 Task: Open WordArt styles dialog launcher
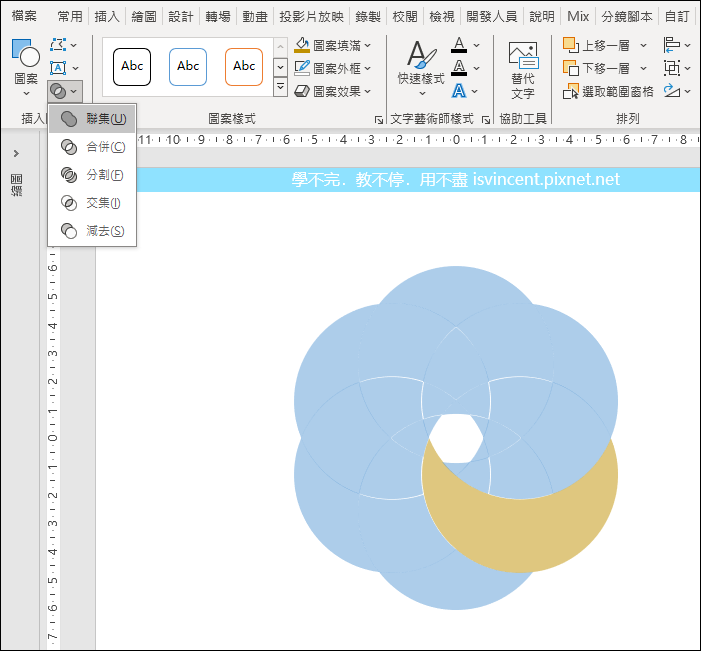coord(486,119)
